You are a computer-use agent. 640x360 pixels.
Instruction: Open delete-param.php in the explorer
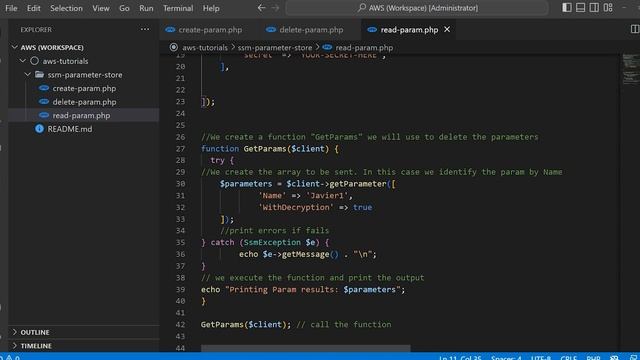point(84,102)
